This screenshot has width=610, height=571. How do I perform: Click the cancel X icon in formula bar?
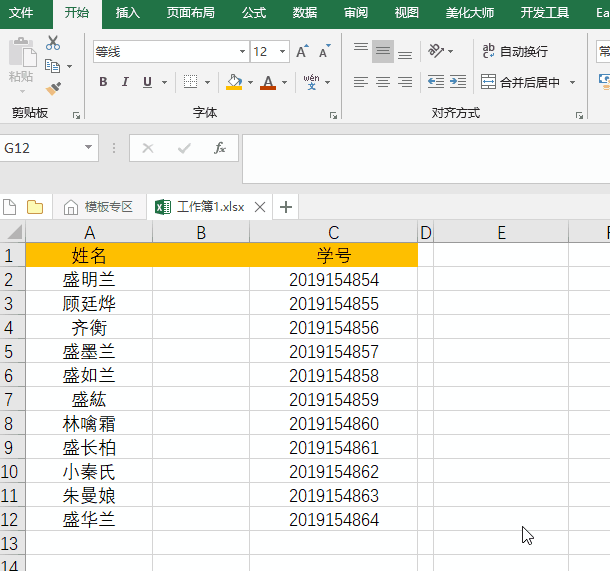[x=148, y=148]
